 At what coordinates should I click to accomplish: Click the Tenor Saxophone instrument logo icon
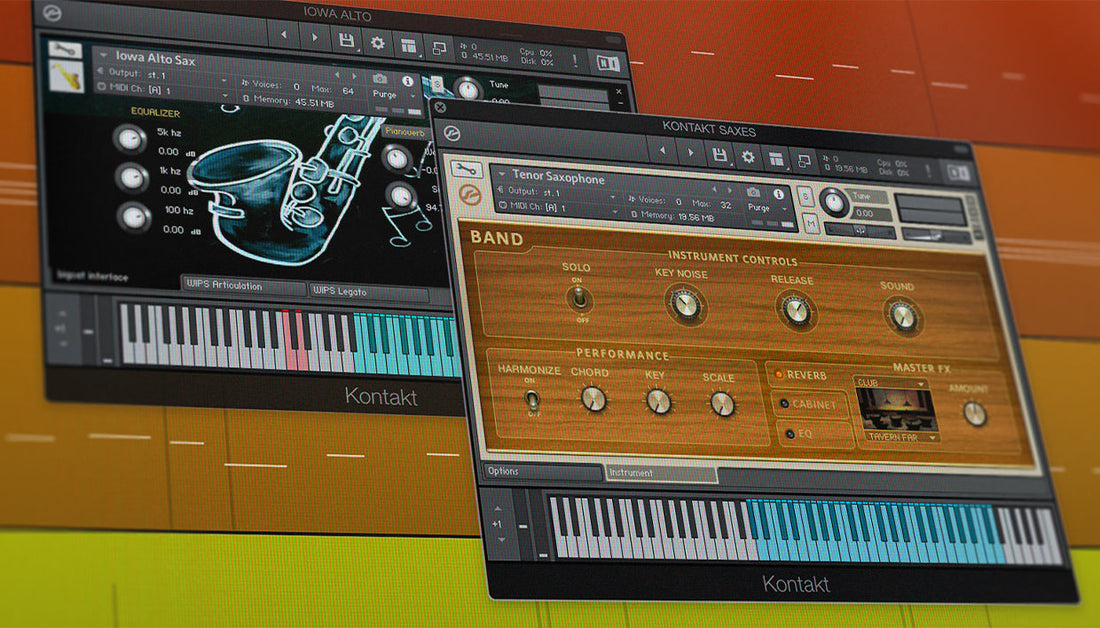pyautogui.click(x=470, y=194)
